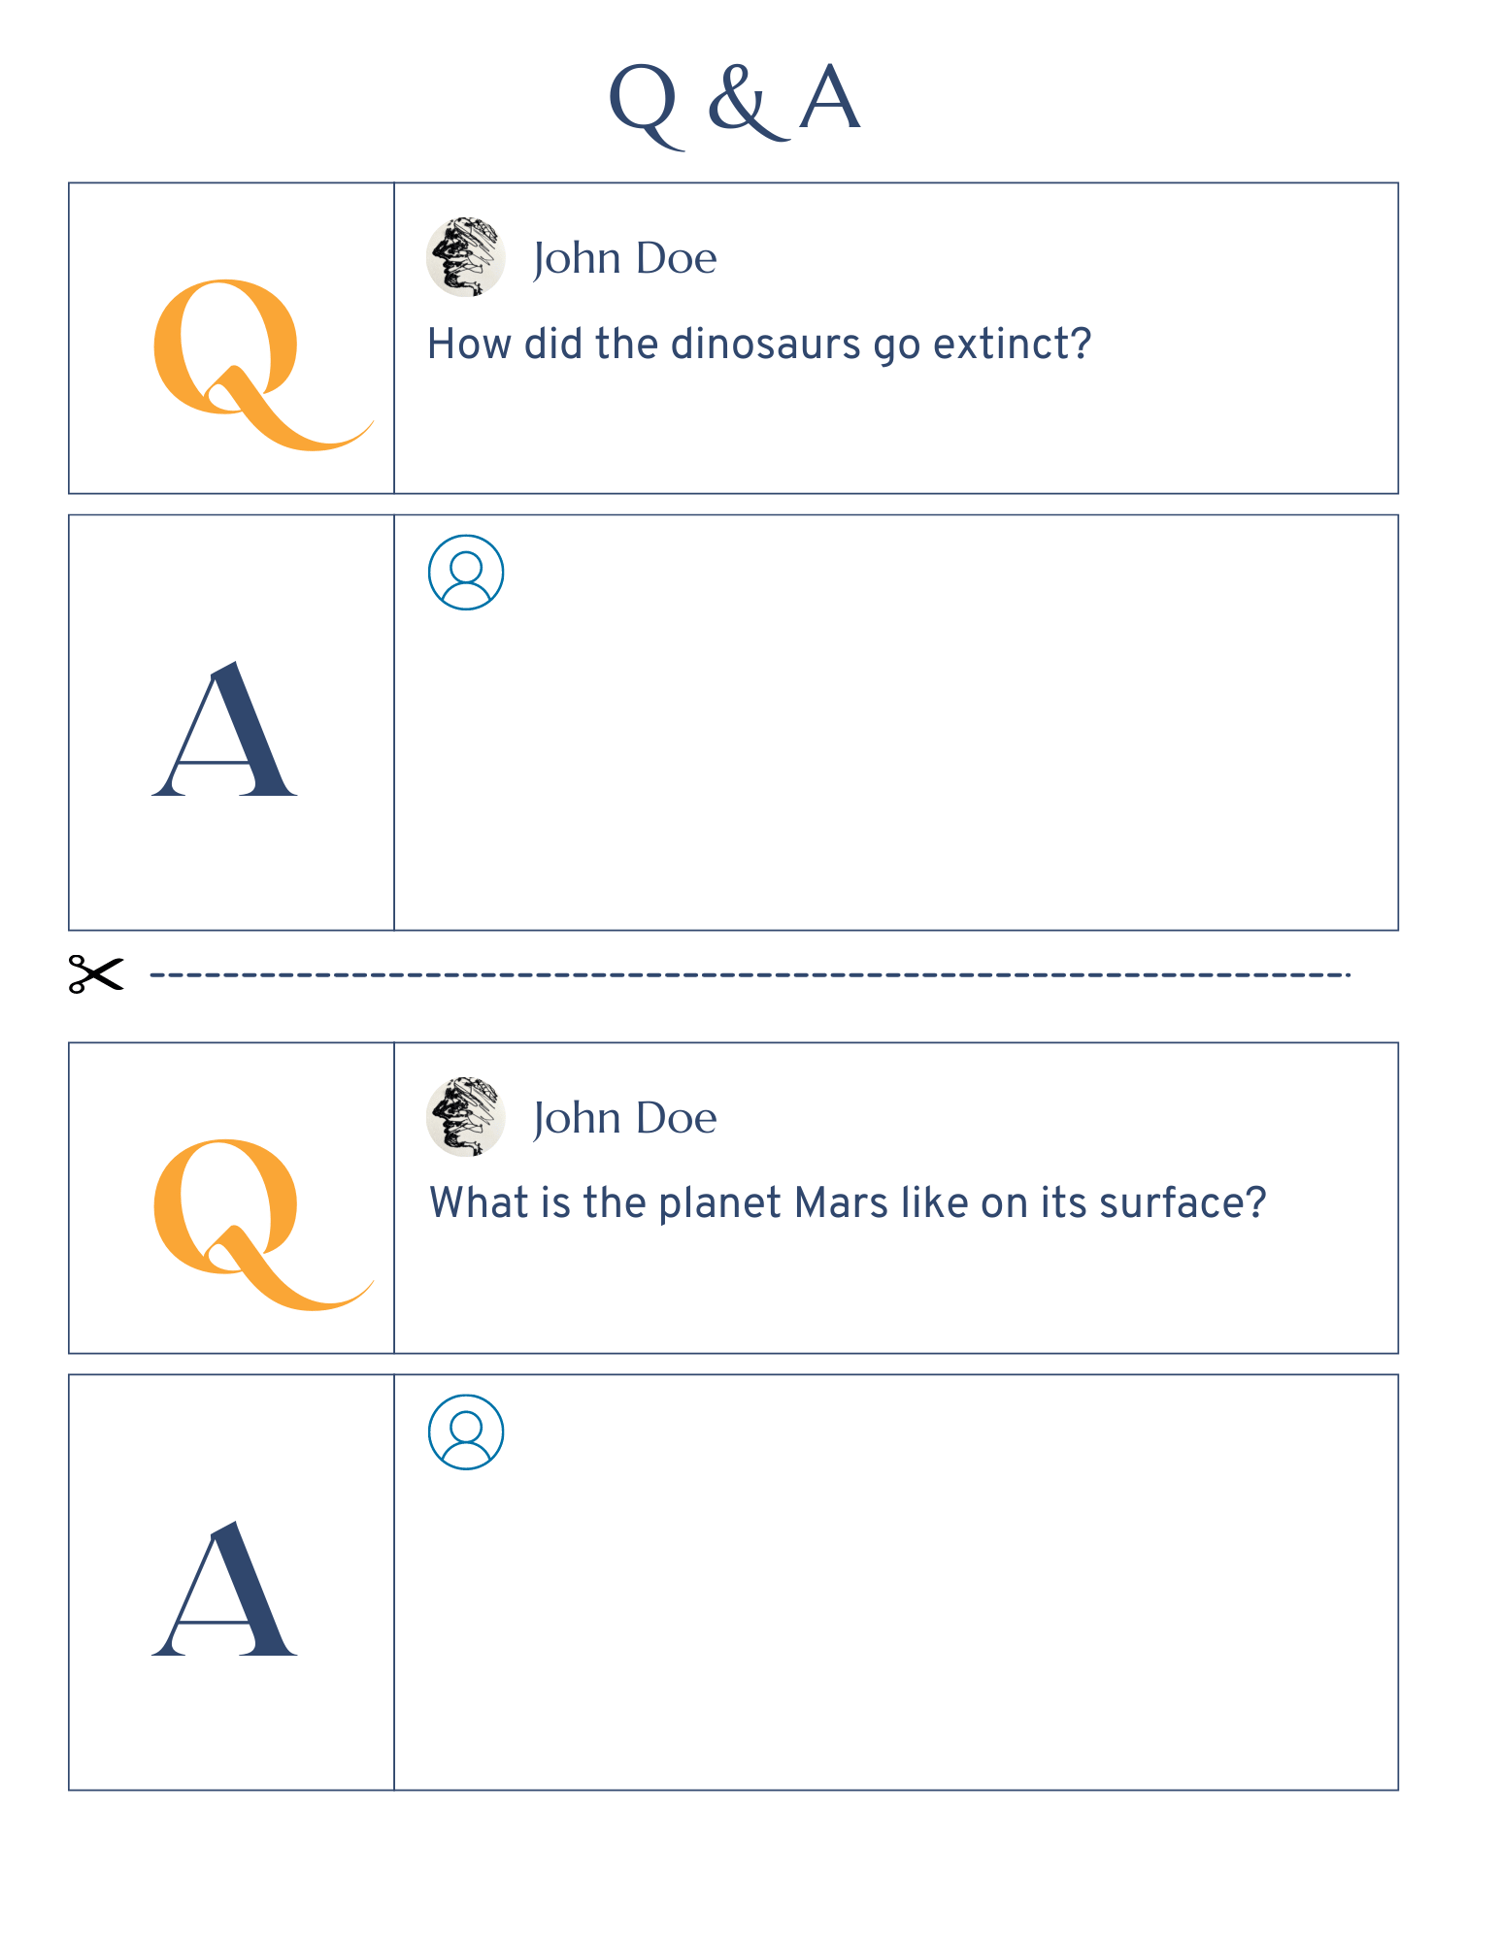Select the second orange Q letter graphic
The width and height of the screenshot is (1500, 1941).
click(262, 1224)
